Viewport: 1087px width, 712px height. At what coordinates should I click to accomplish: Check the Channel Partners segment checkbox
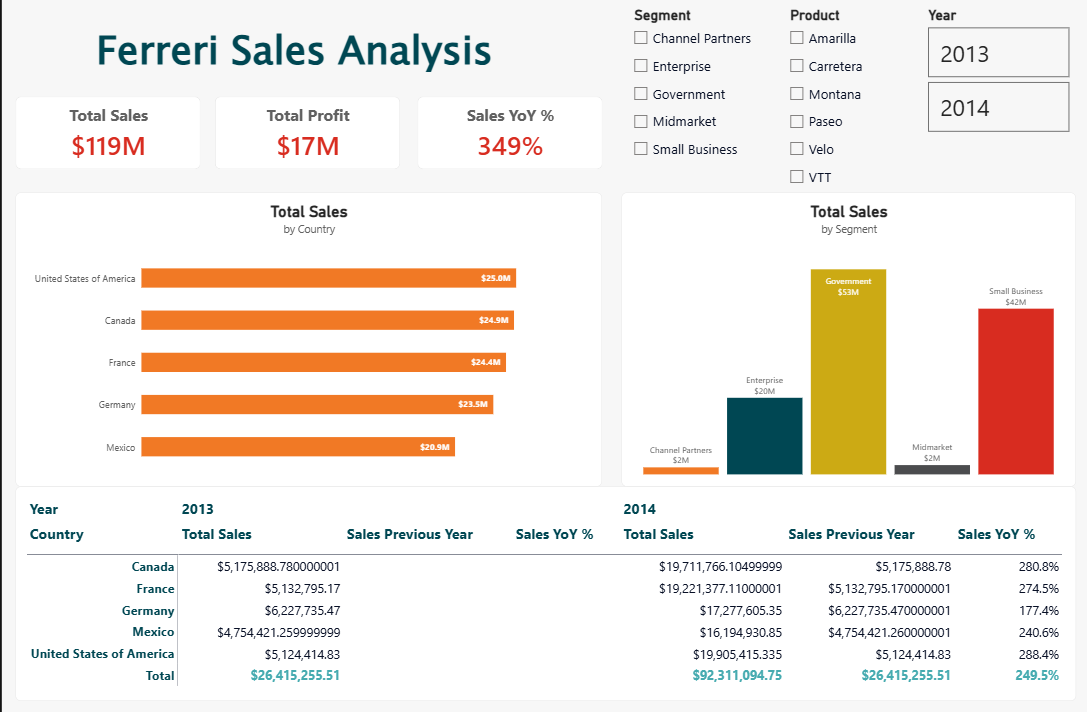click(x=641, y=38)
